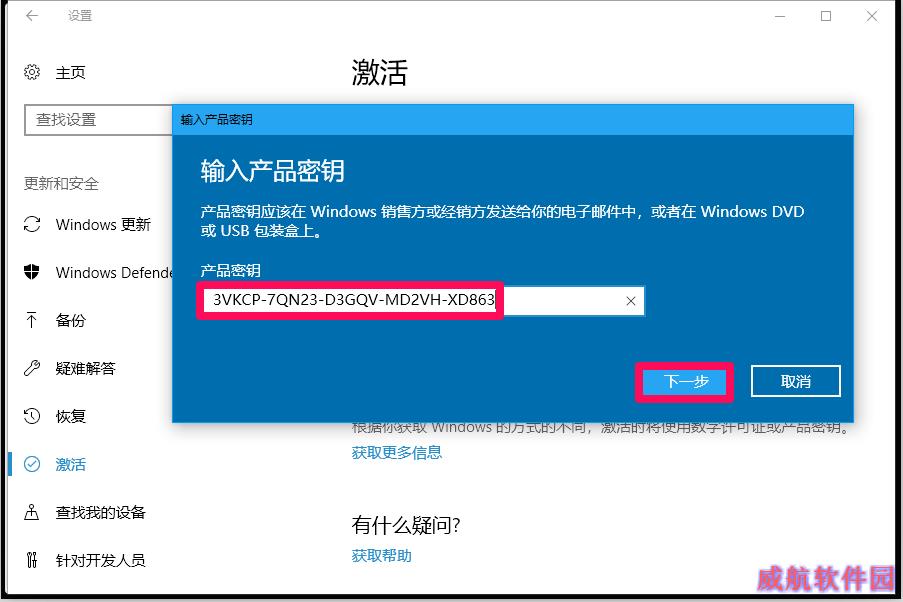Click inside the product key field
The image size is (903, 602).
(421, 301)
